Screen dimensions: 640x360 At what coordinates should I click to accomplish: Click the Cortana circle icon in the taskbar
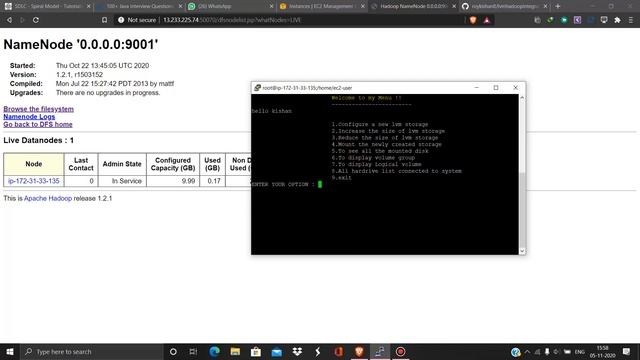coord(173,351)
